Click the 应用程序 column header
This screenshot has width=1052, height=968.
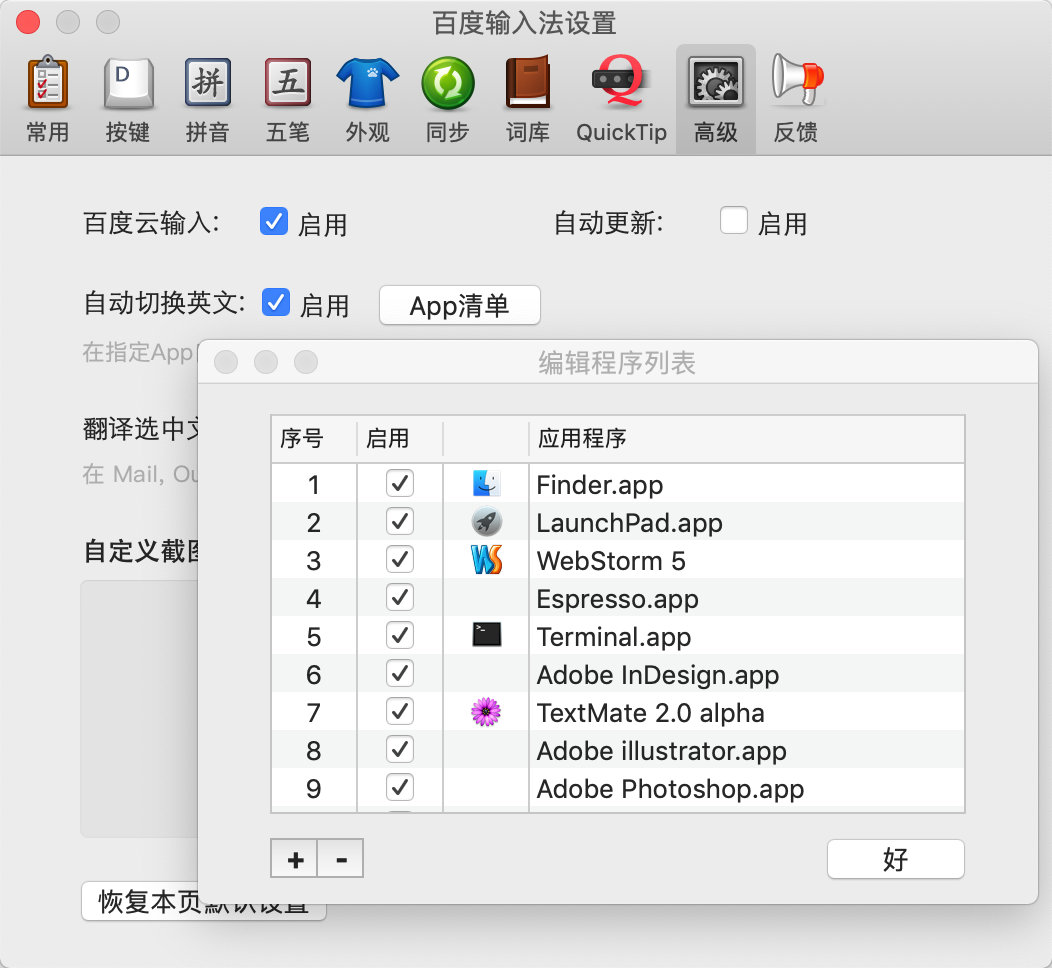point(745,439)
